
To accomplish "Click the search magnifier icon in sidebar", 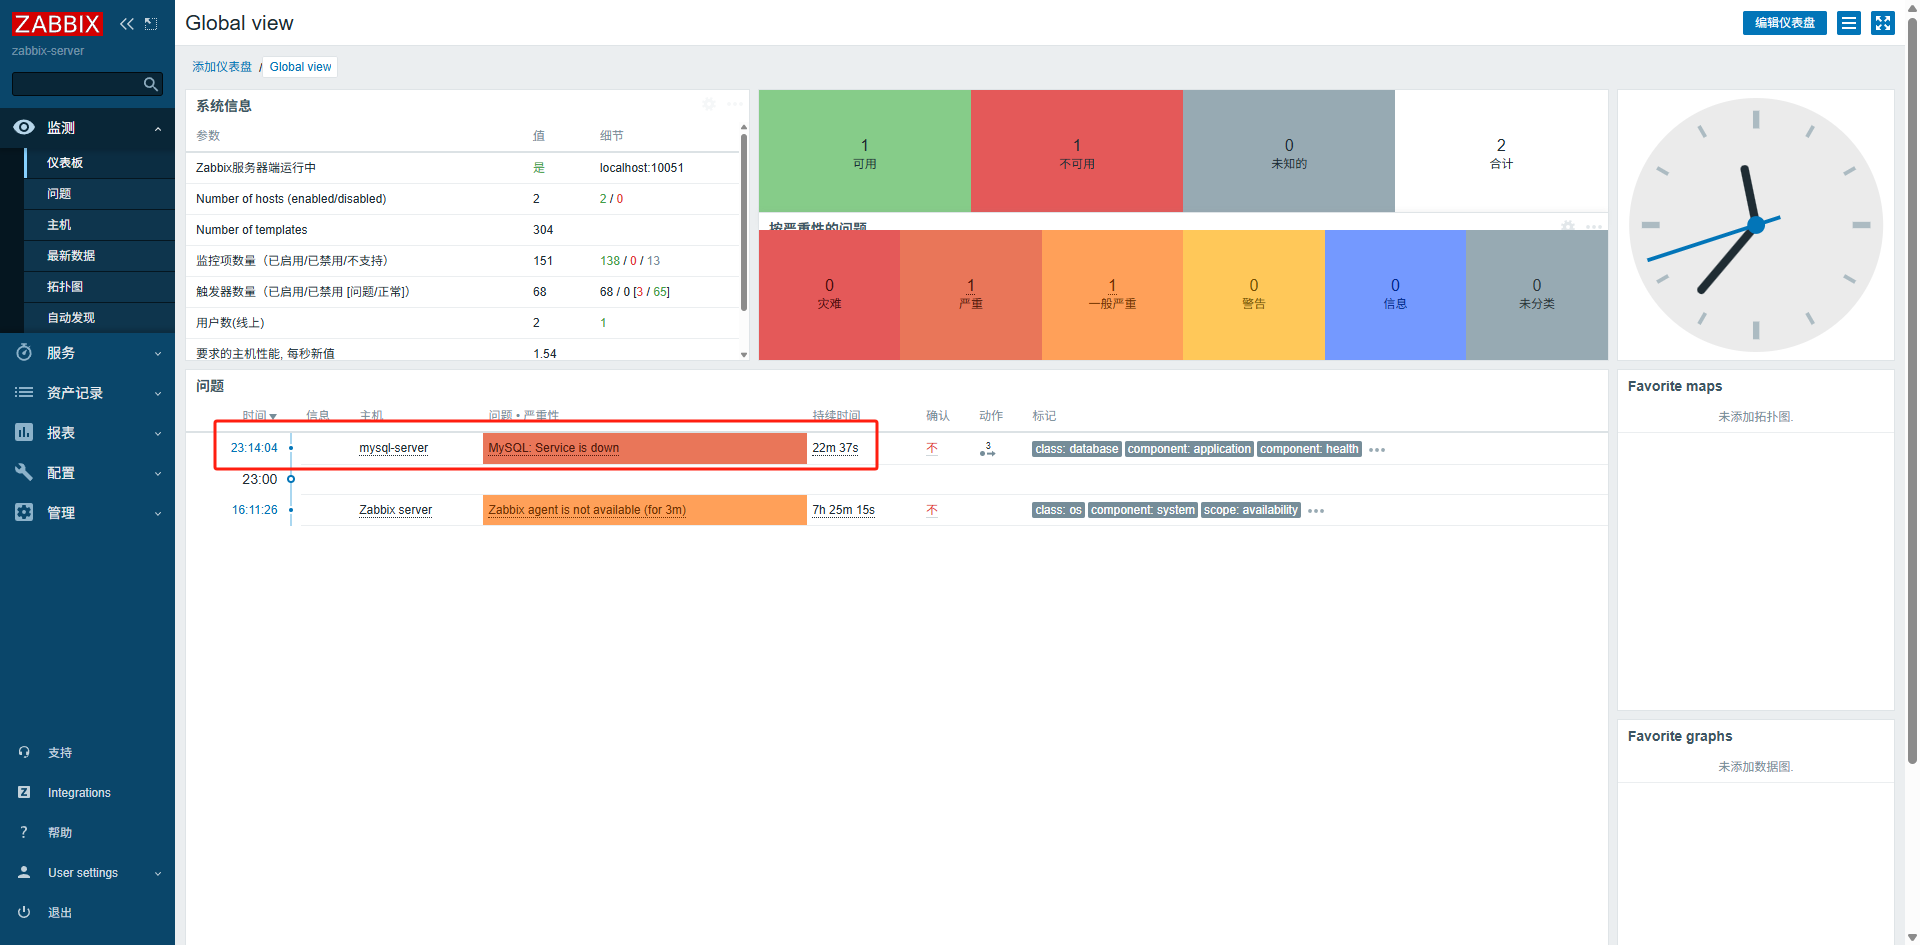I will click(x=151, y=84).
